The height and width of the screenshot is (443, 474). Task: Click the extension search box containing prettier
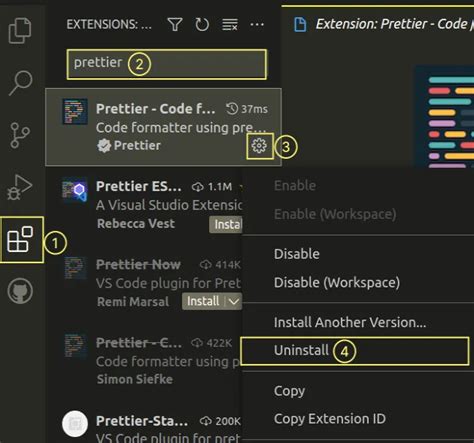tap(167, 64)
